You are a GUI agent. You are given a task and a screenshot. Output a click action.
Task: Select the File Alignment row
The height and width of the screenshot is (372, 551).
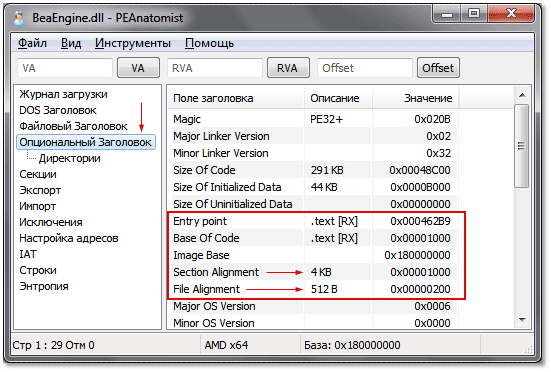point(313,289)
